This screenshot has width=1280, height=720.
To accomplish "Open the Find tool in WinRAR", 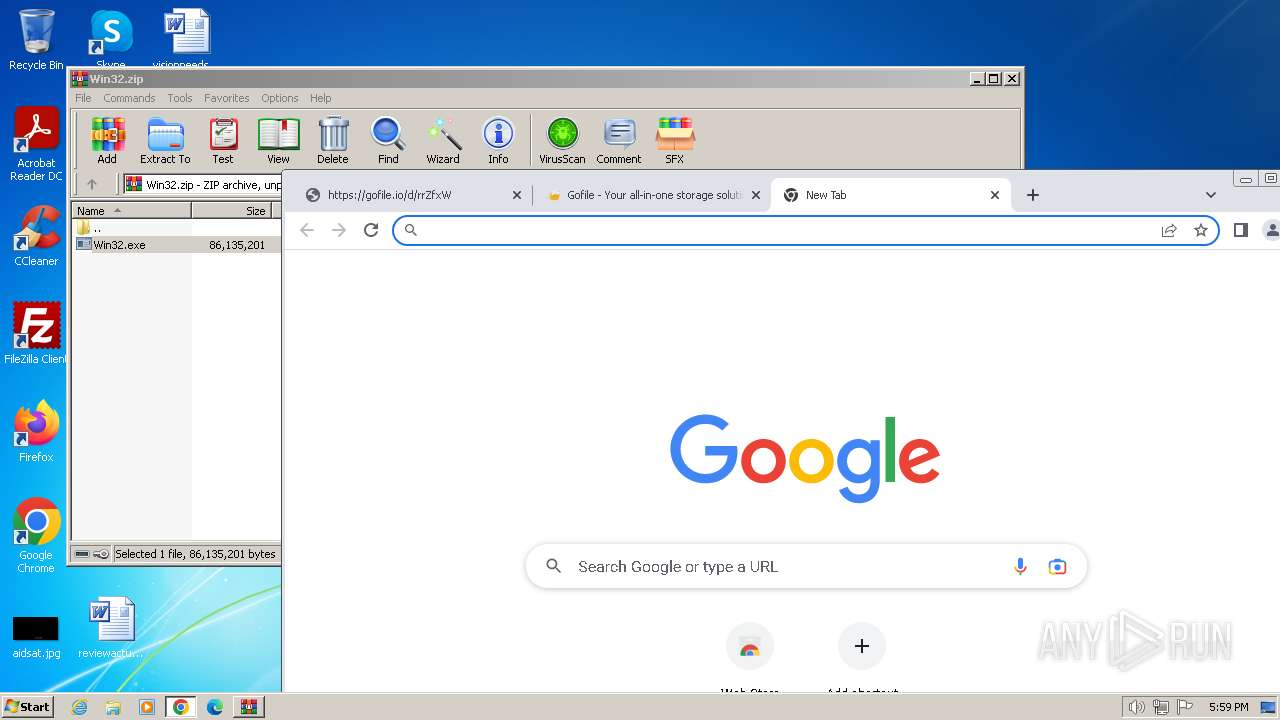I will pos(388,140).
